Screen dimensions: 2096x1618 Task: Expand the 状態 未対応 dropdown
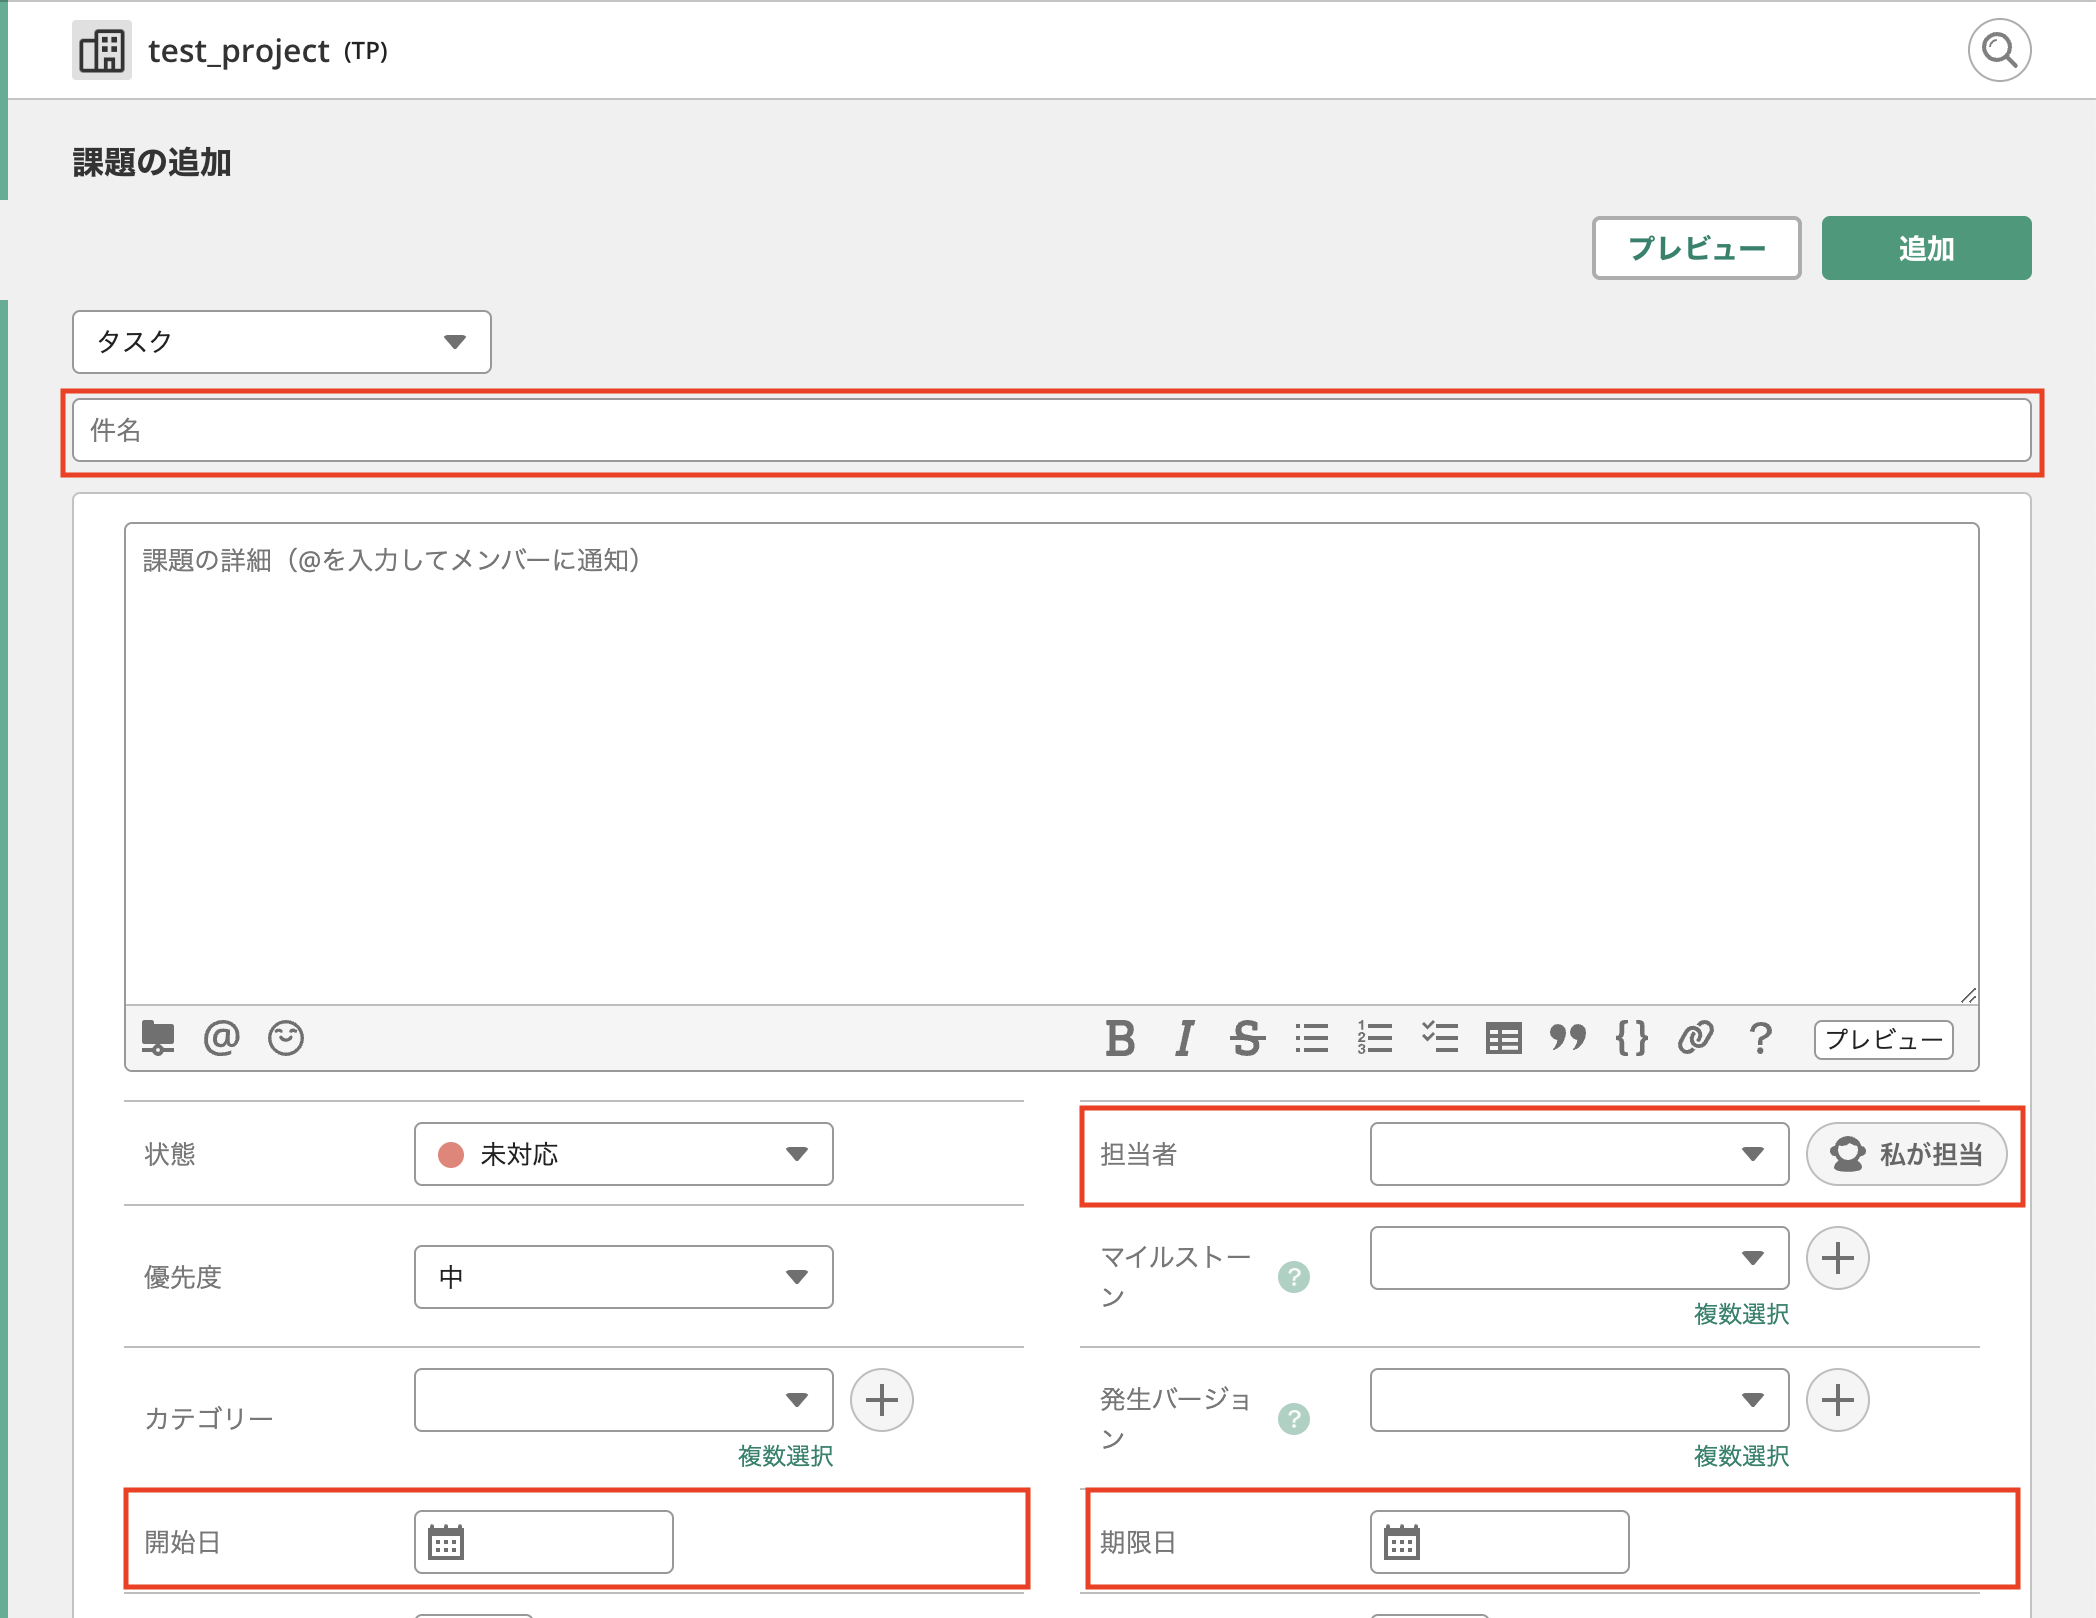623,1154
